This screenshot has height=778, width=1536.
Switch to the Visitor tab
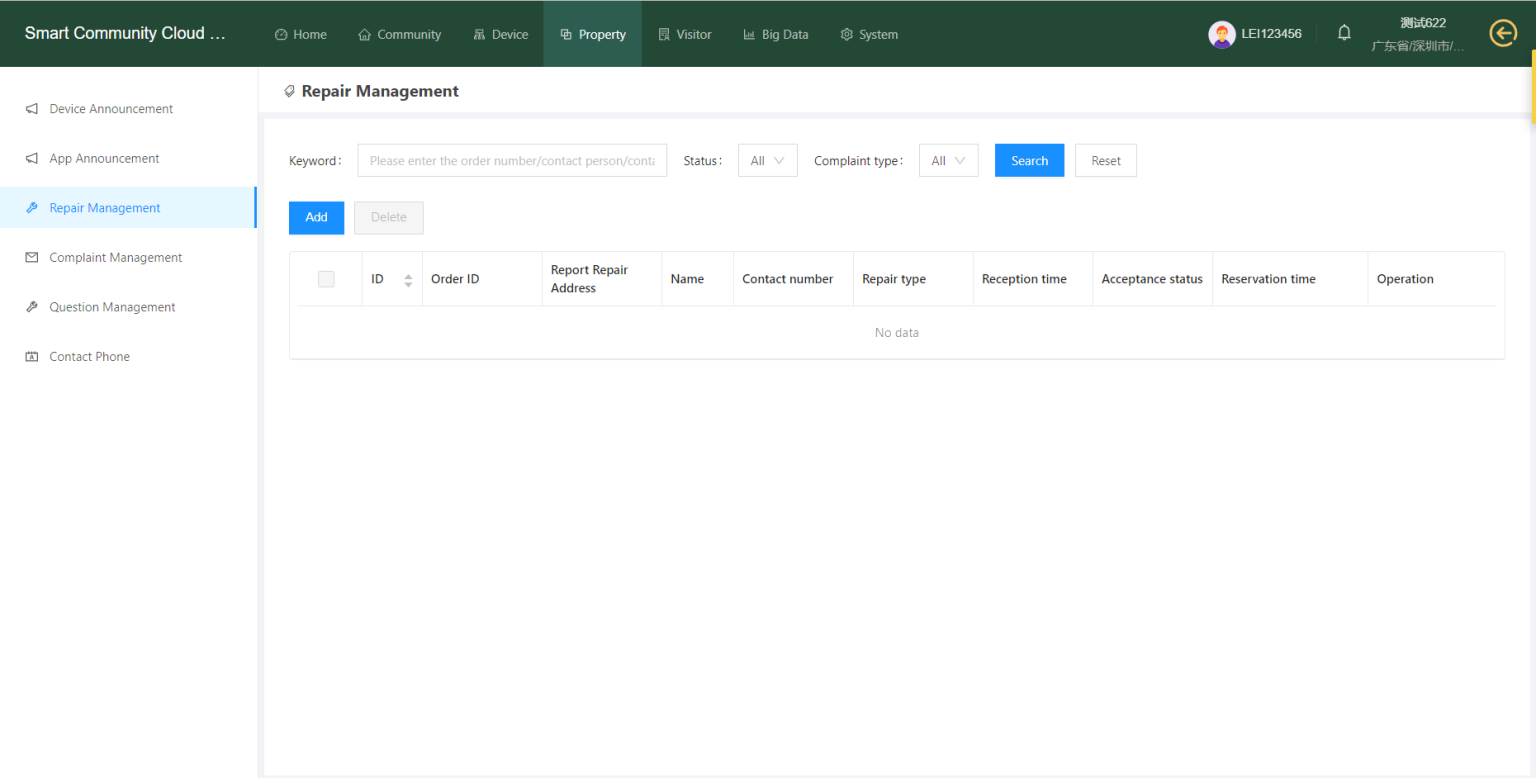685,34
